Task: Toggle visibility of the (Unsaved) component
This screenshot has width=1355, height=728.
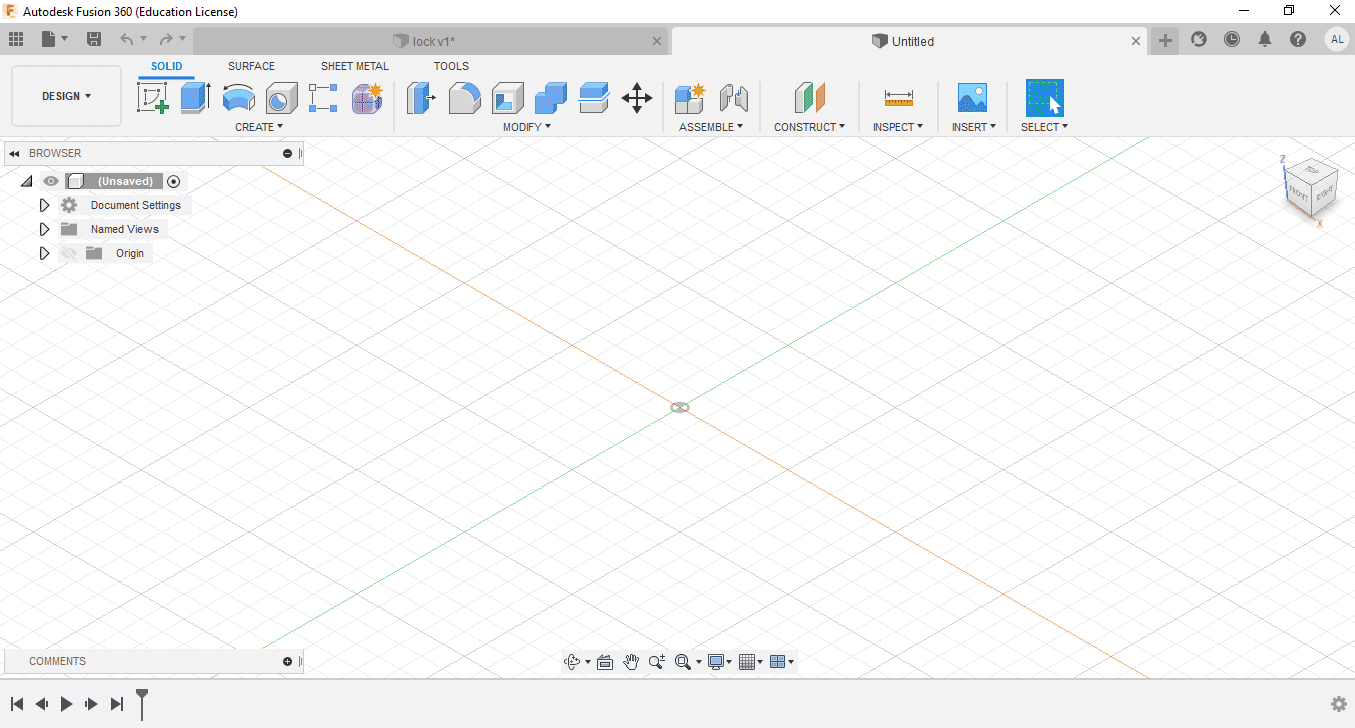Action: (x=51, y=181)
